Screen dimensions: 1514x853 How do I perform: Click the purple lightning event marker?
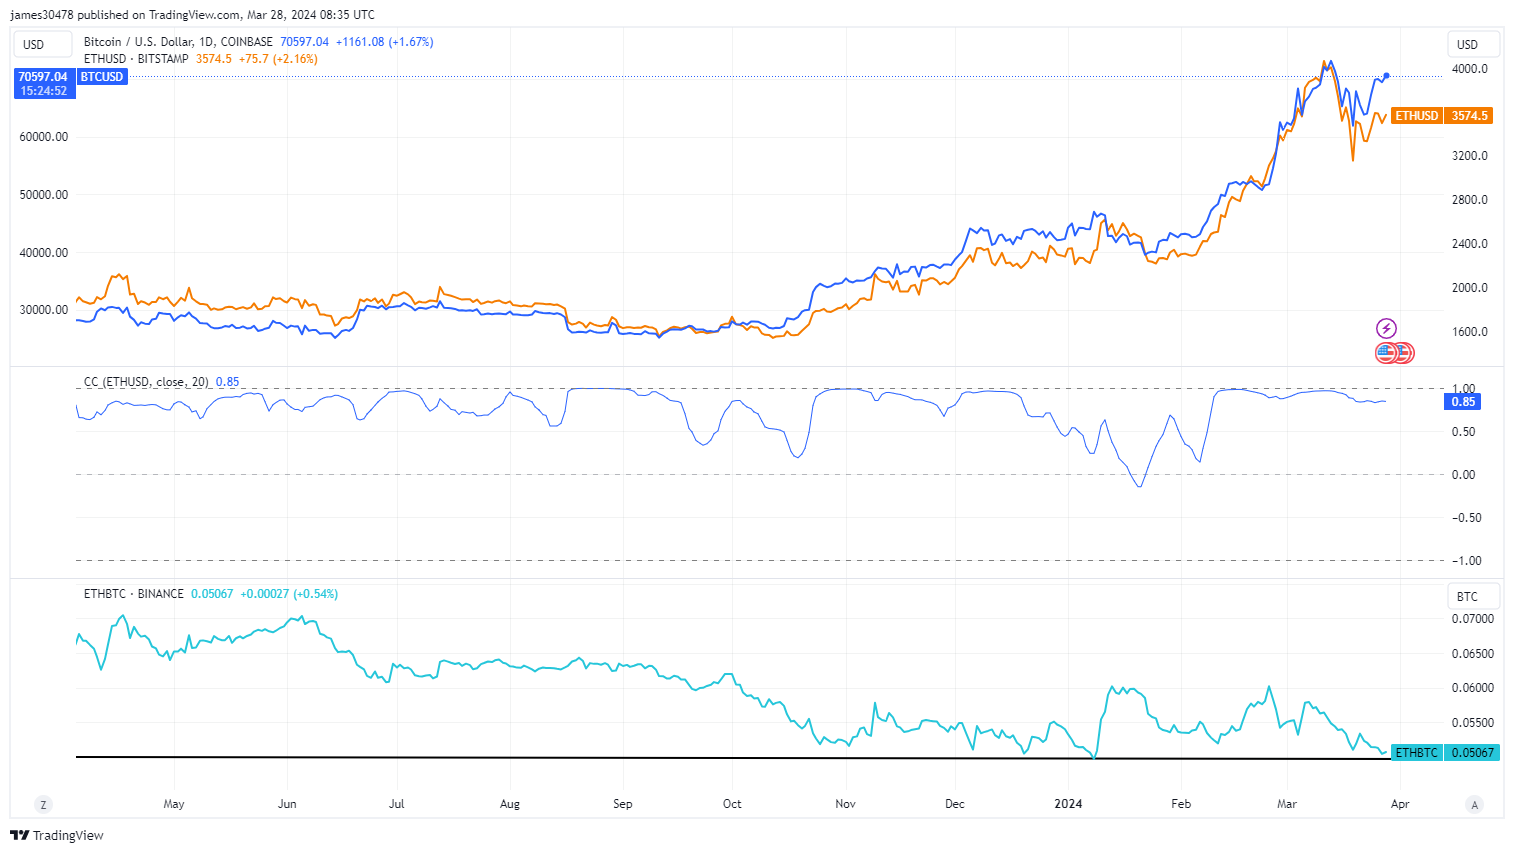tap(1386, 328)
